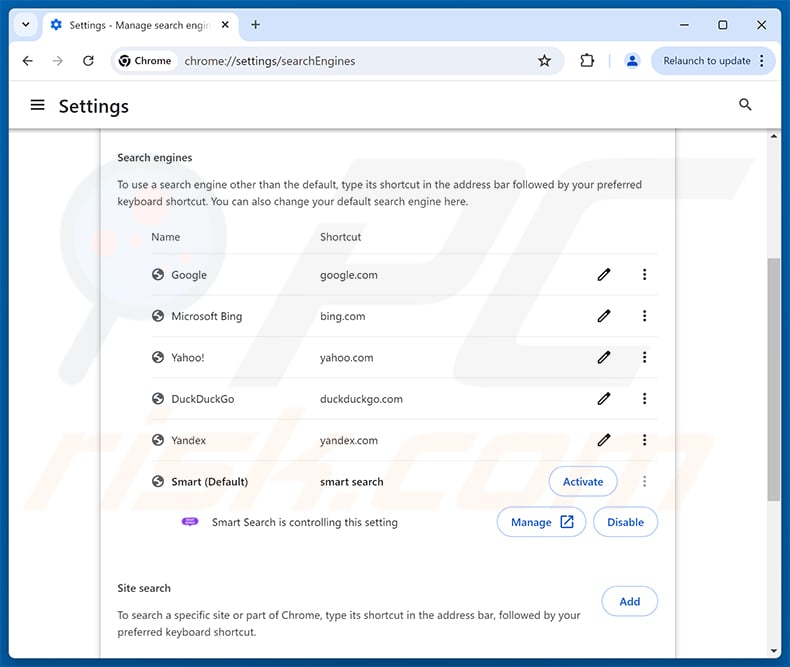Click the 'Search engines' heading
790x667 pixels.
tap(155, 158)
